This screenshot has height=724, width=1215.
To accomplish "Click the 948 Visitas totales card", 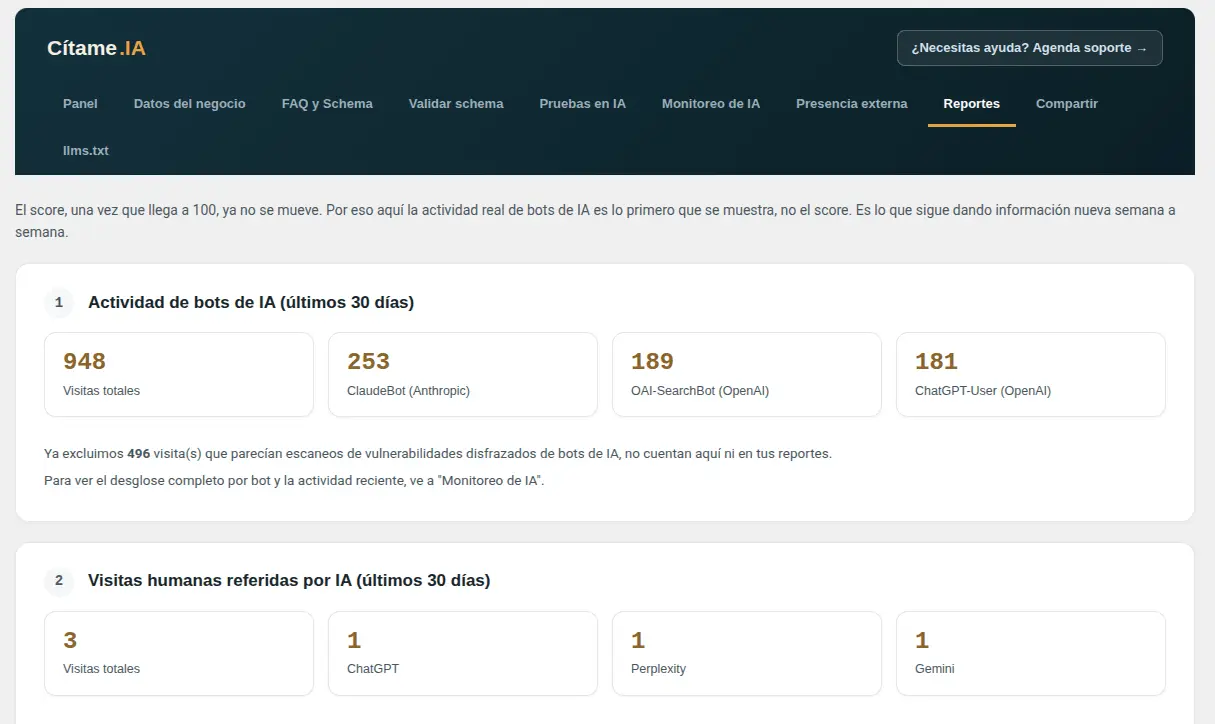I will tap(179, 374).
